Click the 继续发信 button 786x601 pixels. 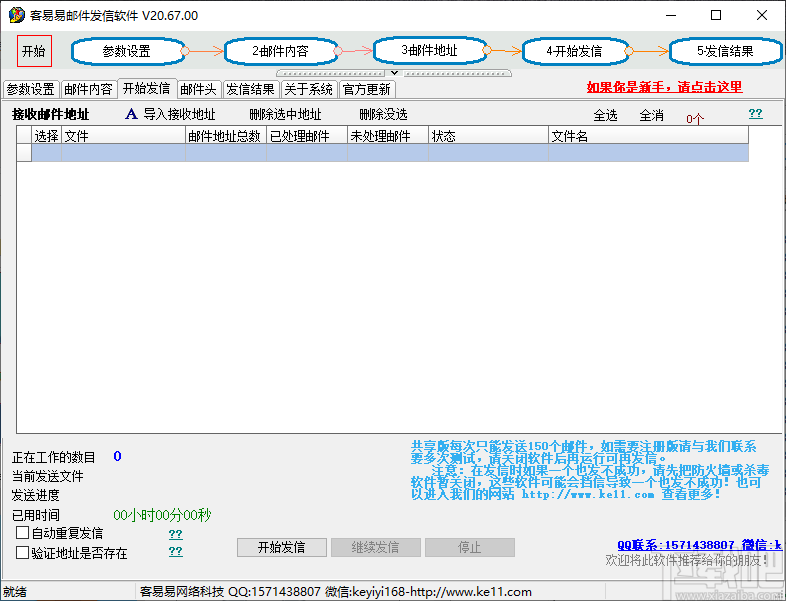click(x=375, y=547)
